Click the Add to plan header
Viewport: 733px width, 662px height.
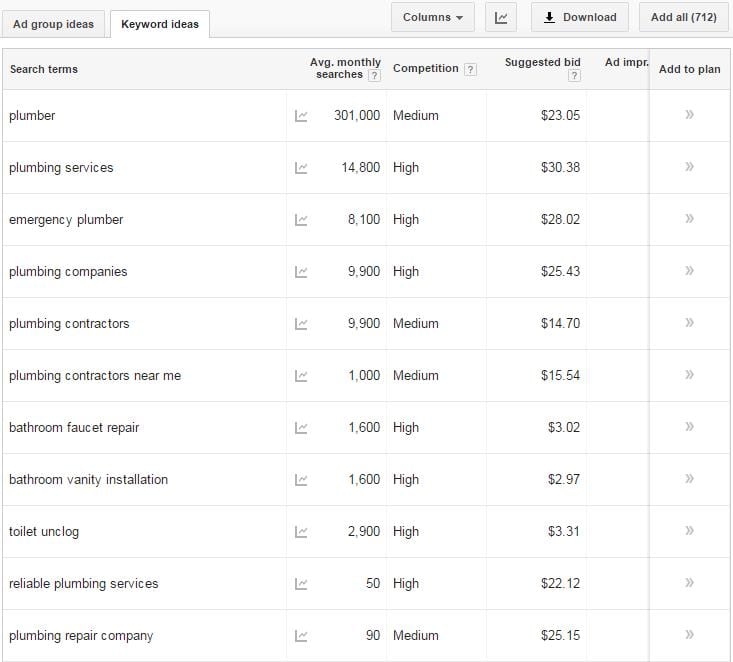click(690, 69)
